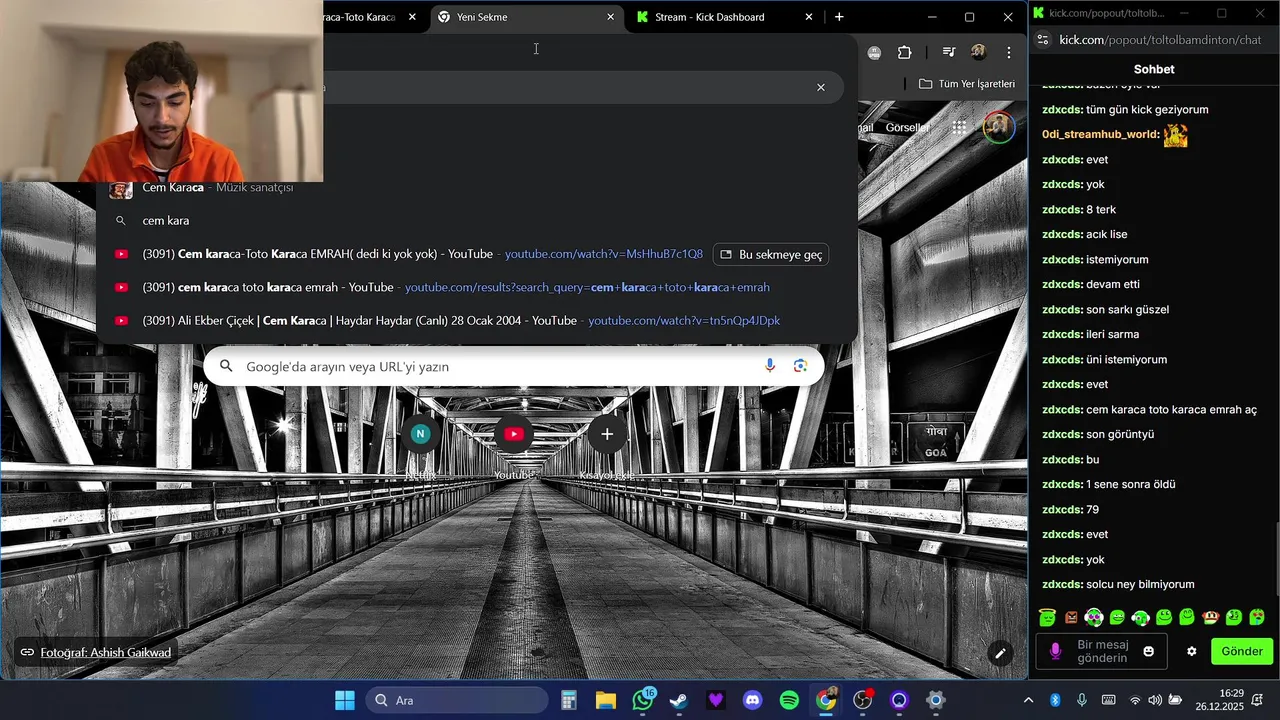Screen dimensions: 1280x720
Task: Pick the halo angel emote in Kick chat
Action: 1047,618
